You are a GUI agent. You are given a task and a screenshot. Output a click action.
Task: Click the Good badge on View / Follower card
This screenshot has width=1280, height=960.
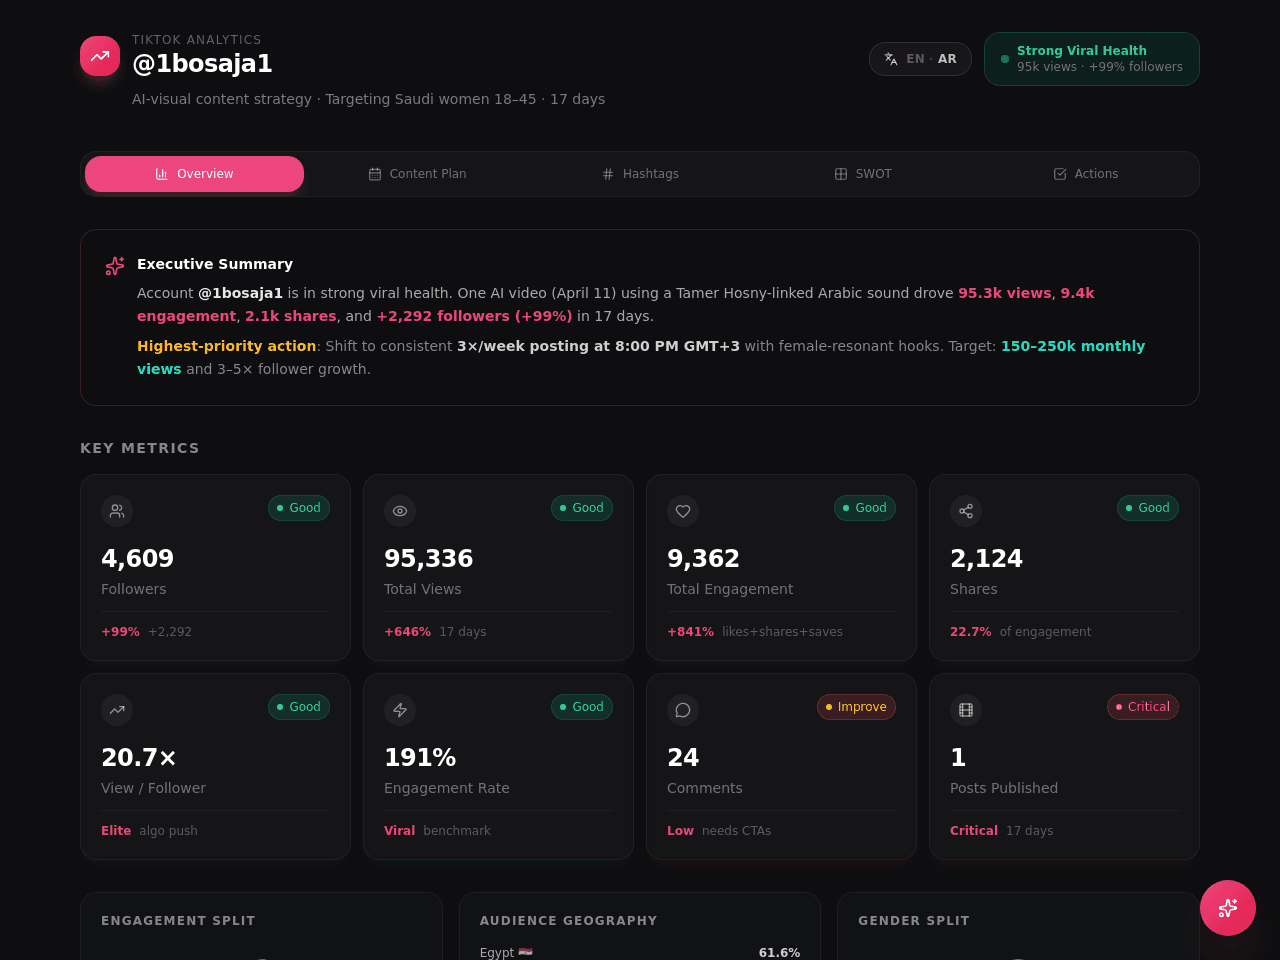pyautogui.click(x=299, y=707)
